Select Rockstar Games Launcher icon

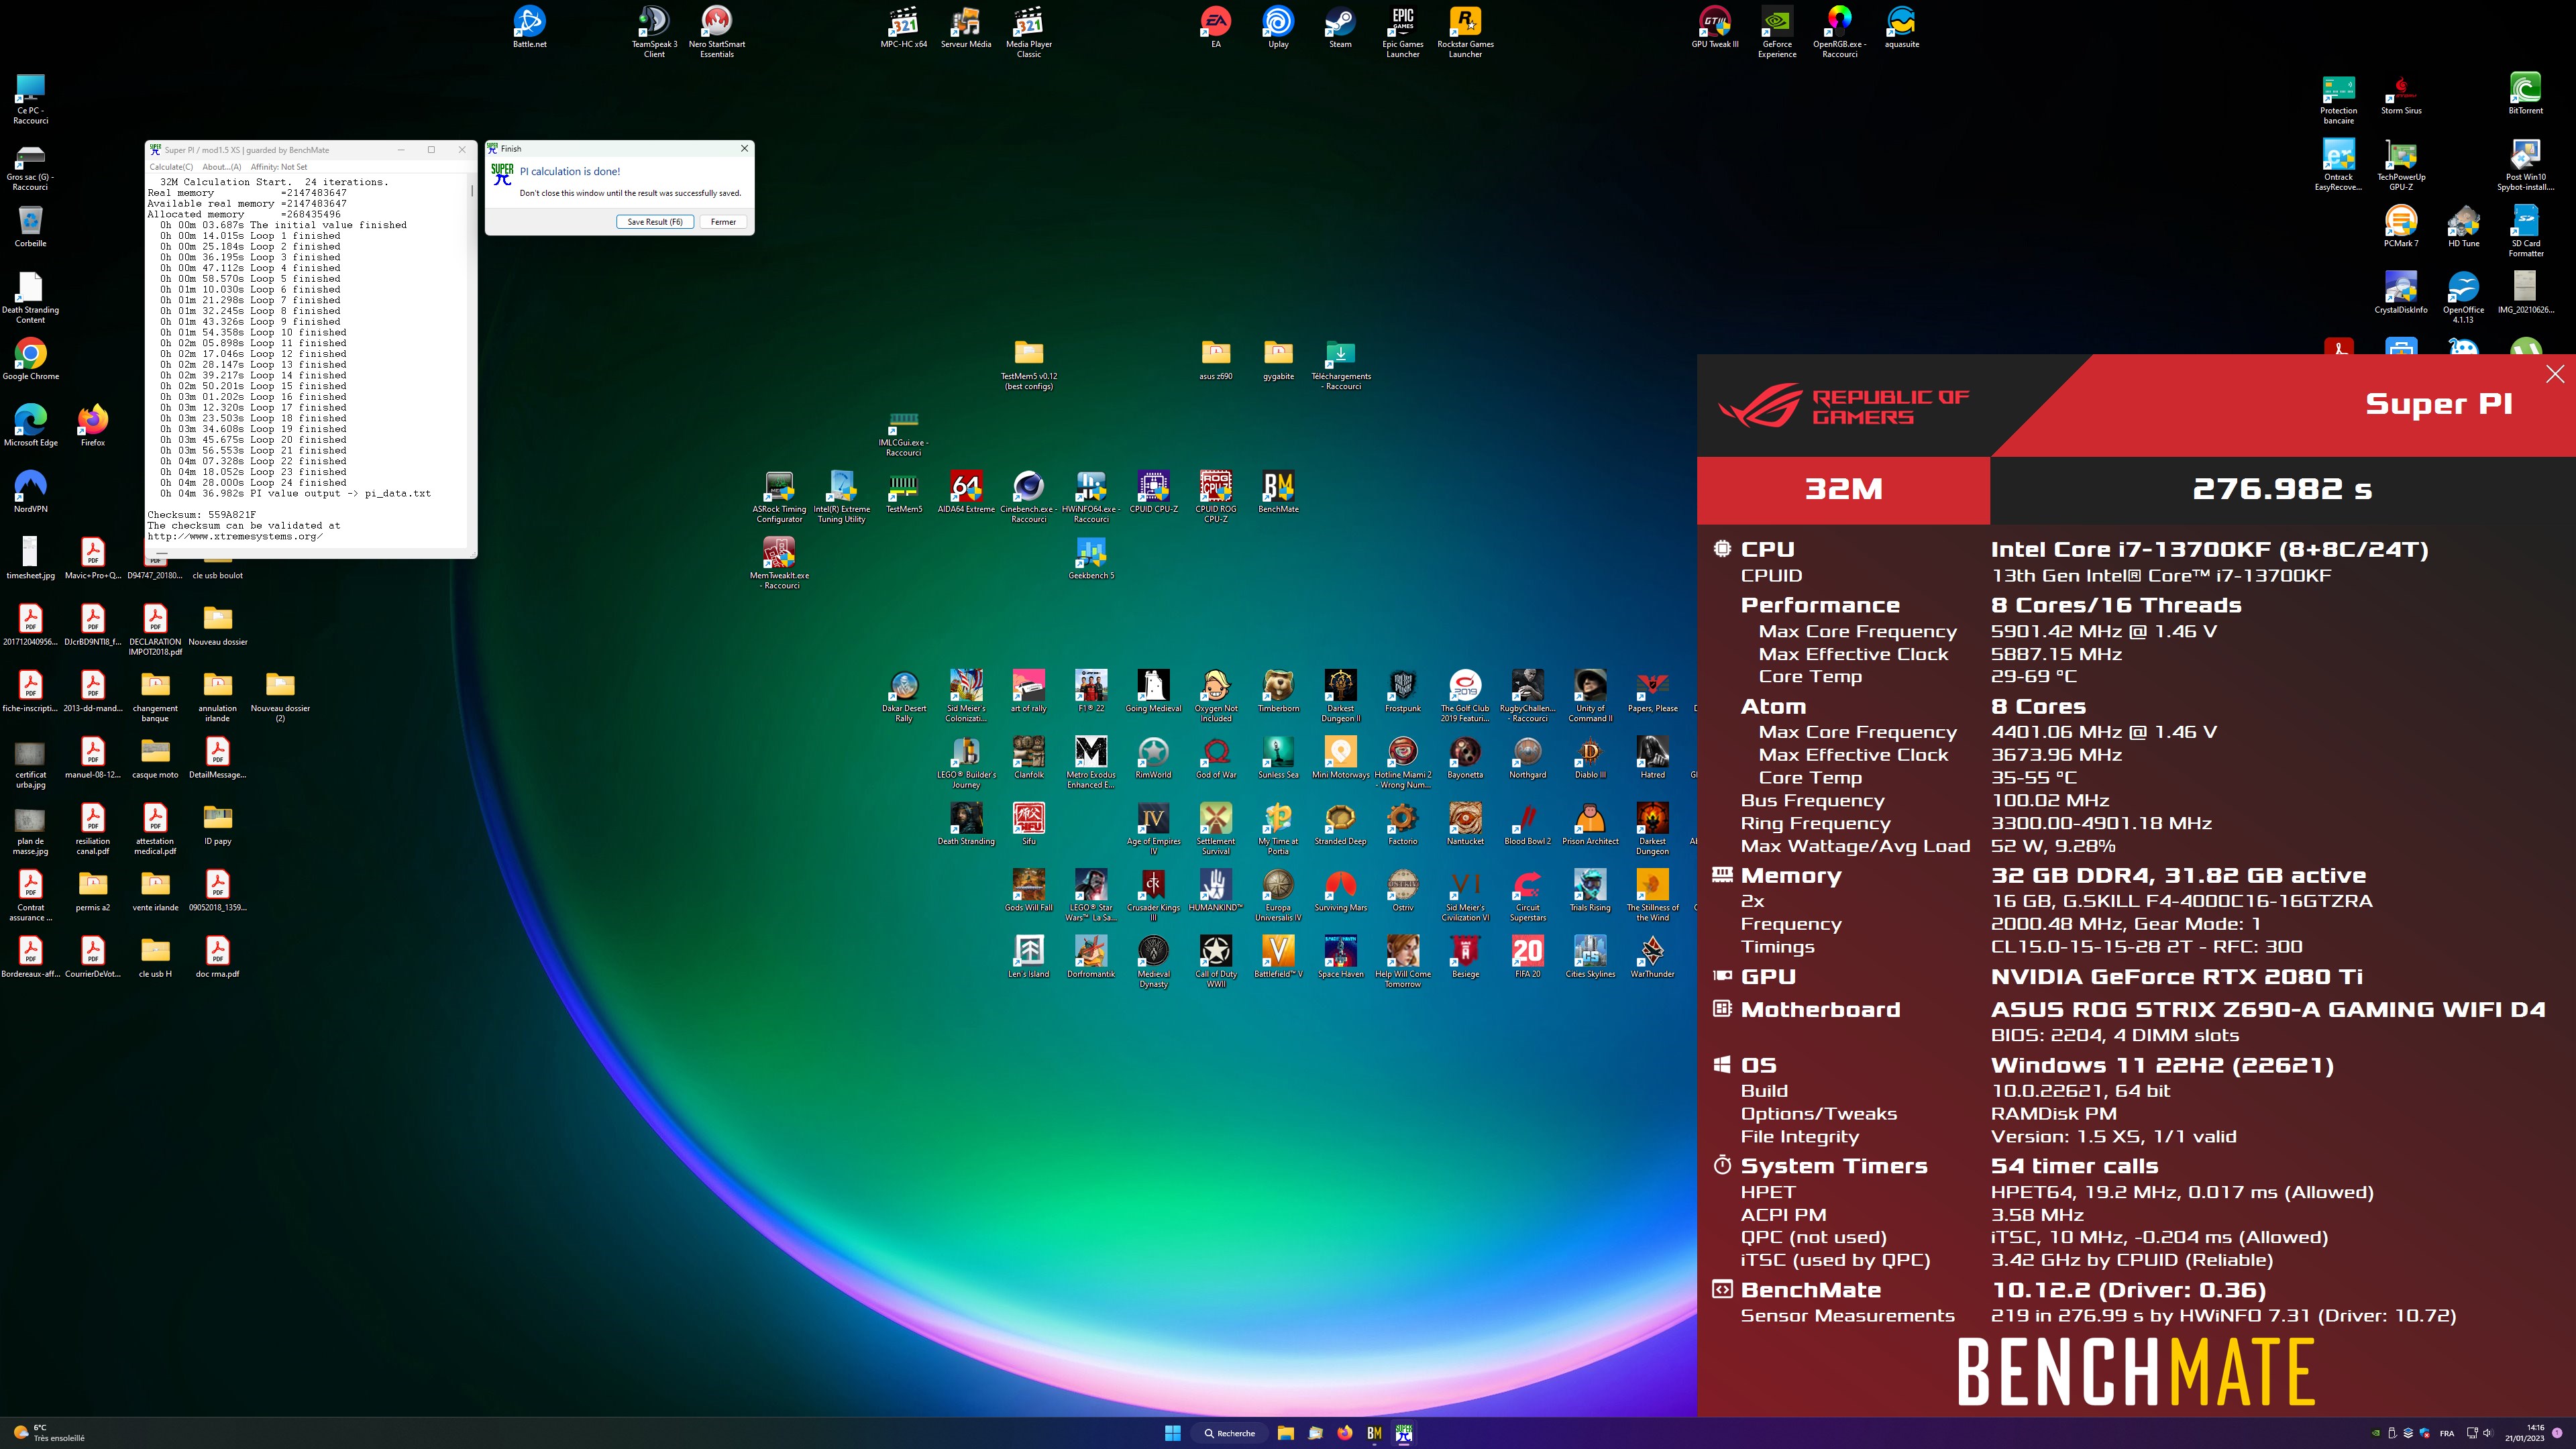click(x=1465, y=32)
